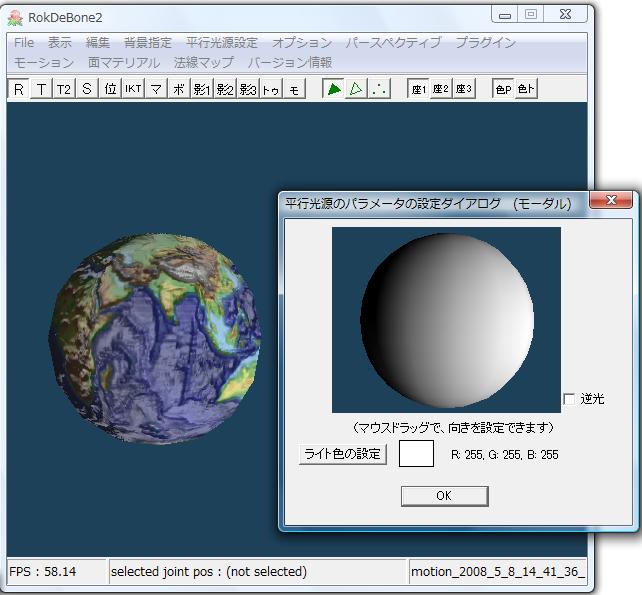
Task: Expand the オプション menu
Action: click(301, 43)
